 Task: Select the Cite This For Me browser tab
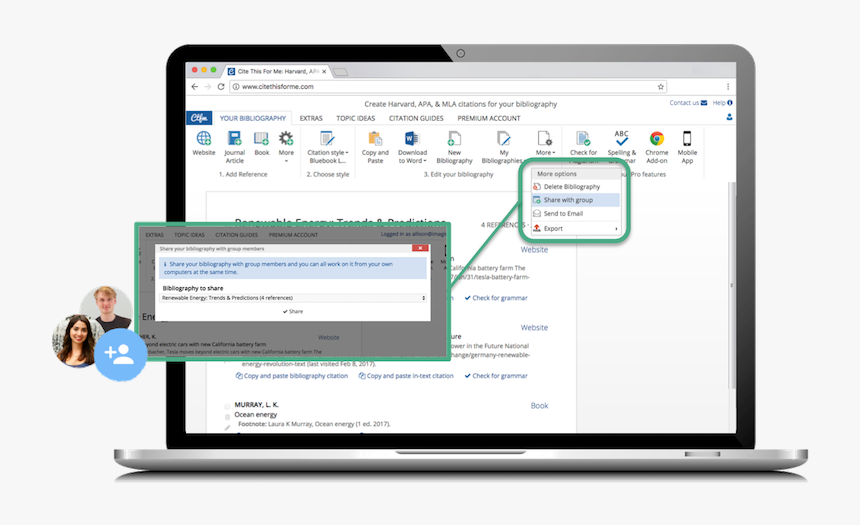tap(276, 71)
